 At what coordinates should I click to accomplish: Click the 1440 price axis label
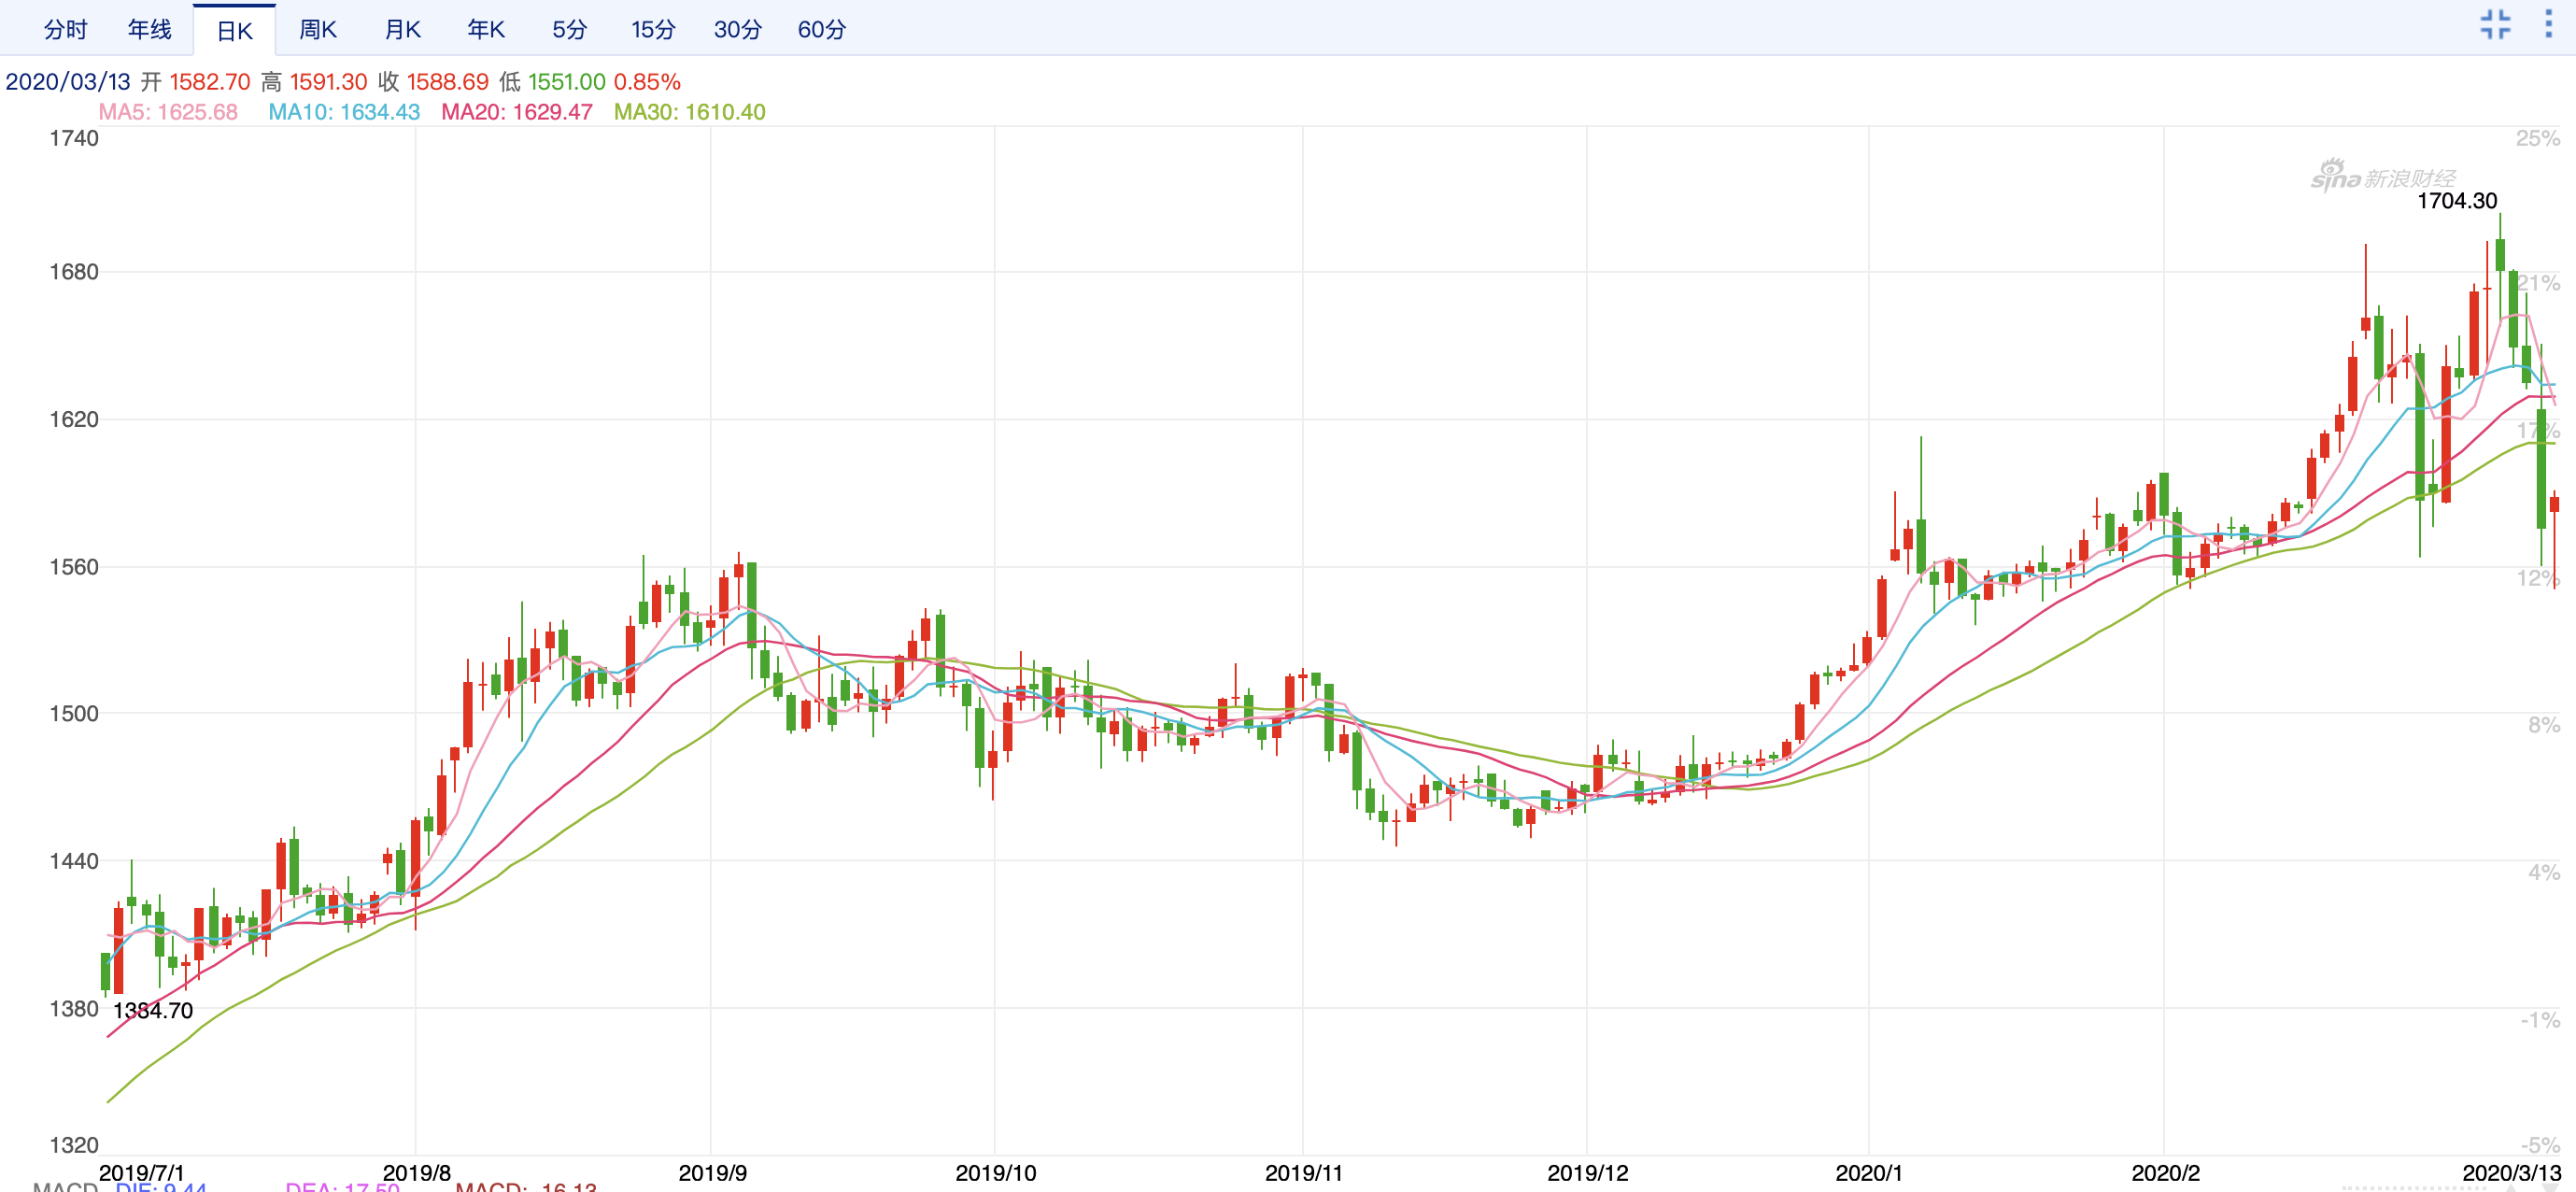74,861
